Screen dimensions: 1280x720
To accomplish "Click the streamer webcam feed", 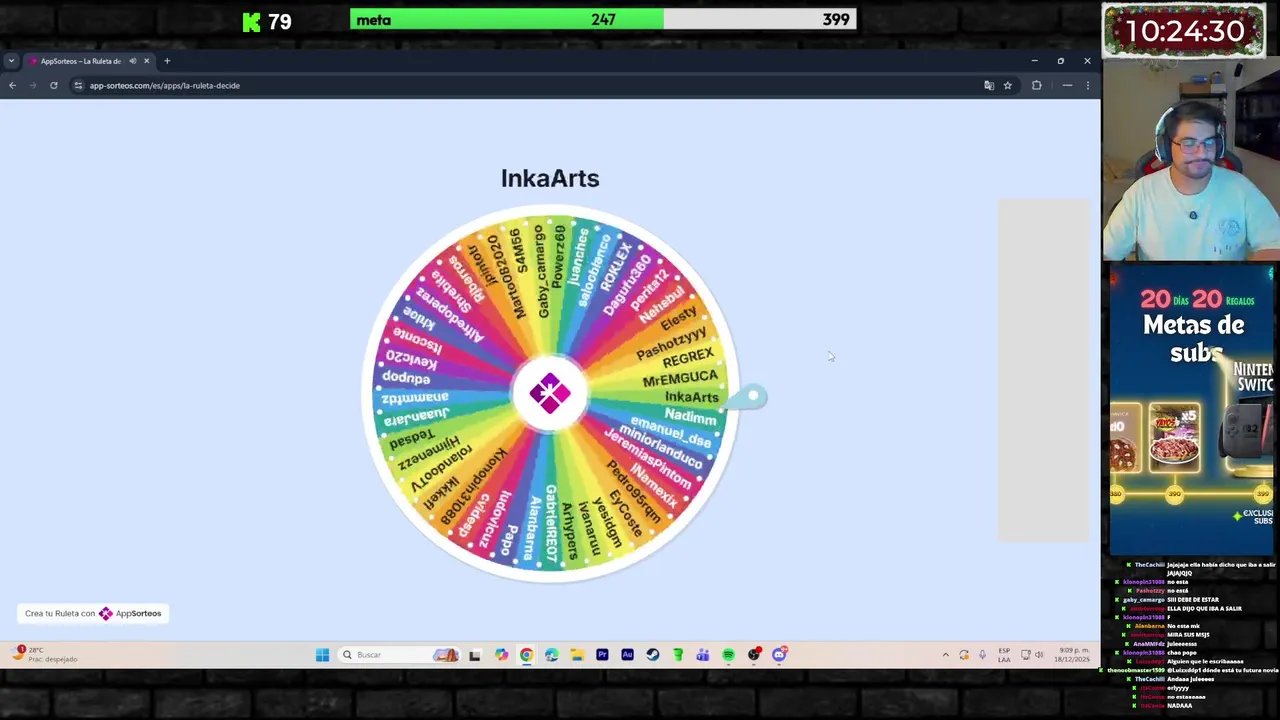I will click(x=1190, y=160).
